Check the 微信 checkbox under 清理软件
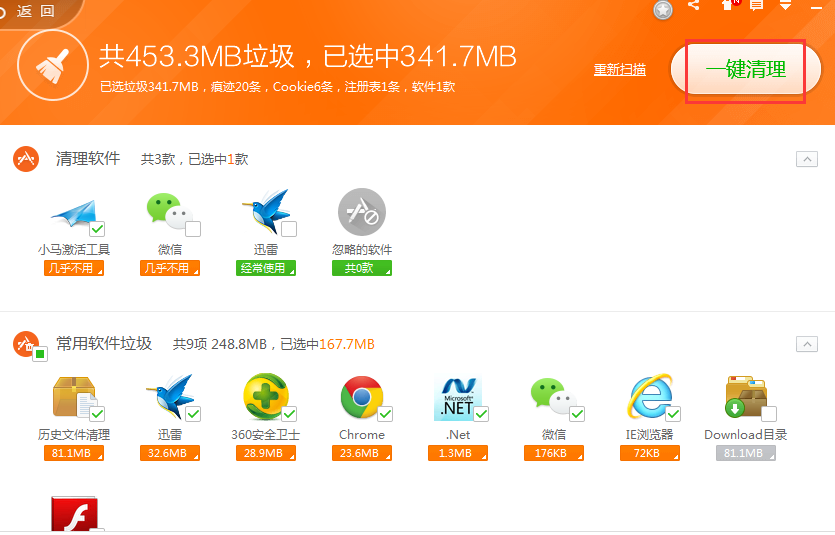Screen dimensions: 835x535 click(x=193, y=229)
